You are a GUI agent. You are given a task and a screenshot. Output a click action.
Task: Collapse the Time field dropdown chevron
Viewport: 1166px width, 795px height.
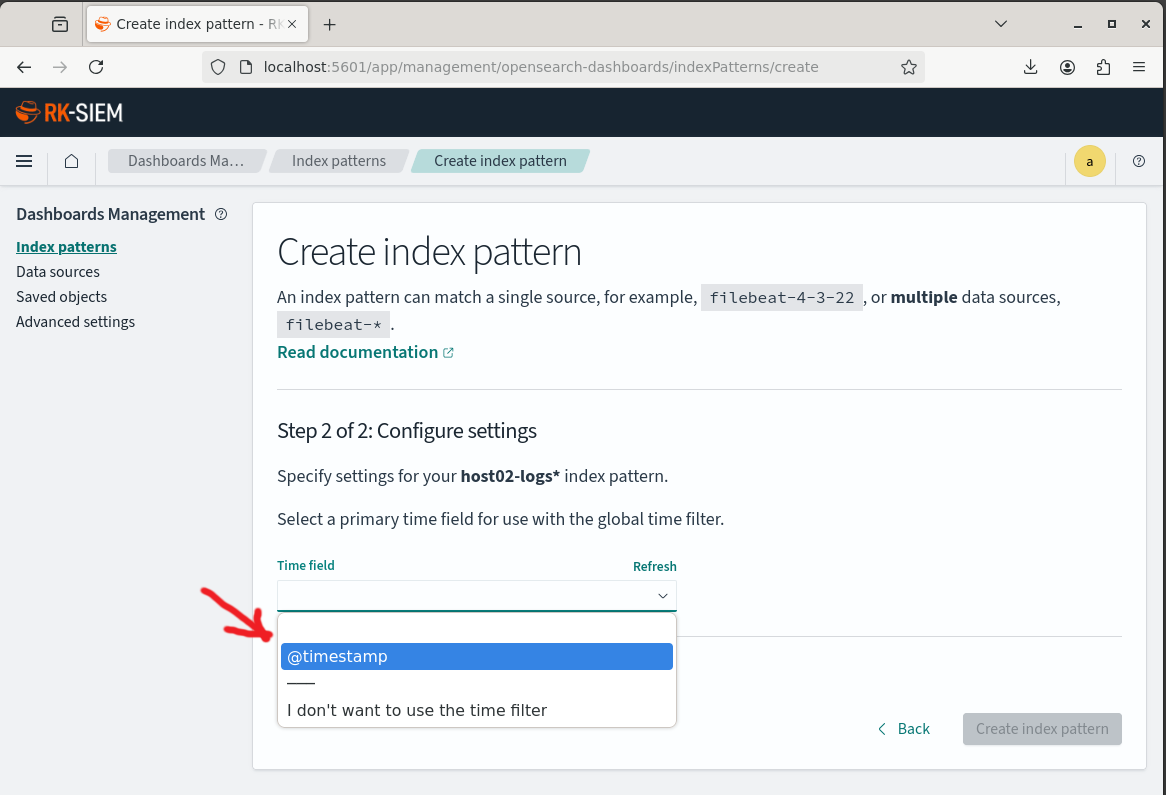pyautogui.click(x=662, y=596)
